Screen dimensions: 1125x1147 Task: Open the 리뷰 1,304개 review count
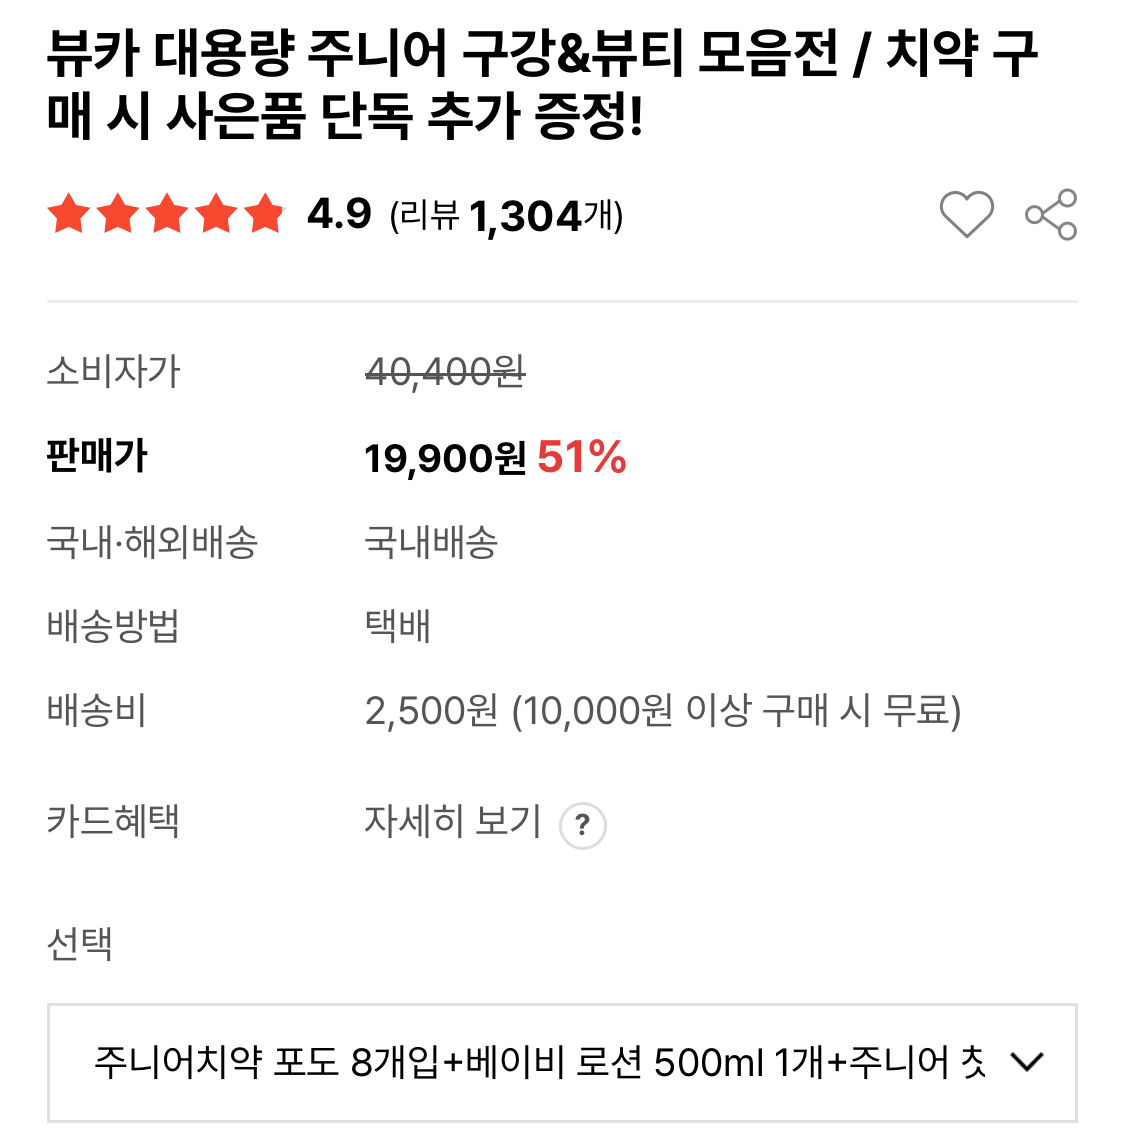[x=506, y=215]
